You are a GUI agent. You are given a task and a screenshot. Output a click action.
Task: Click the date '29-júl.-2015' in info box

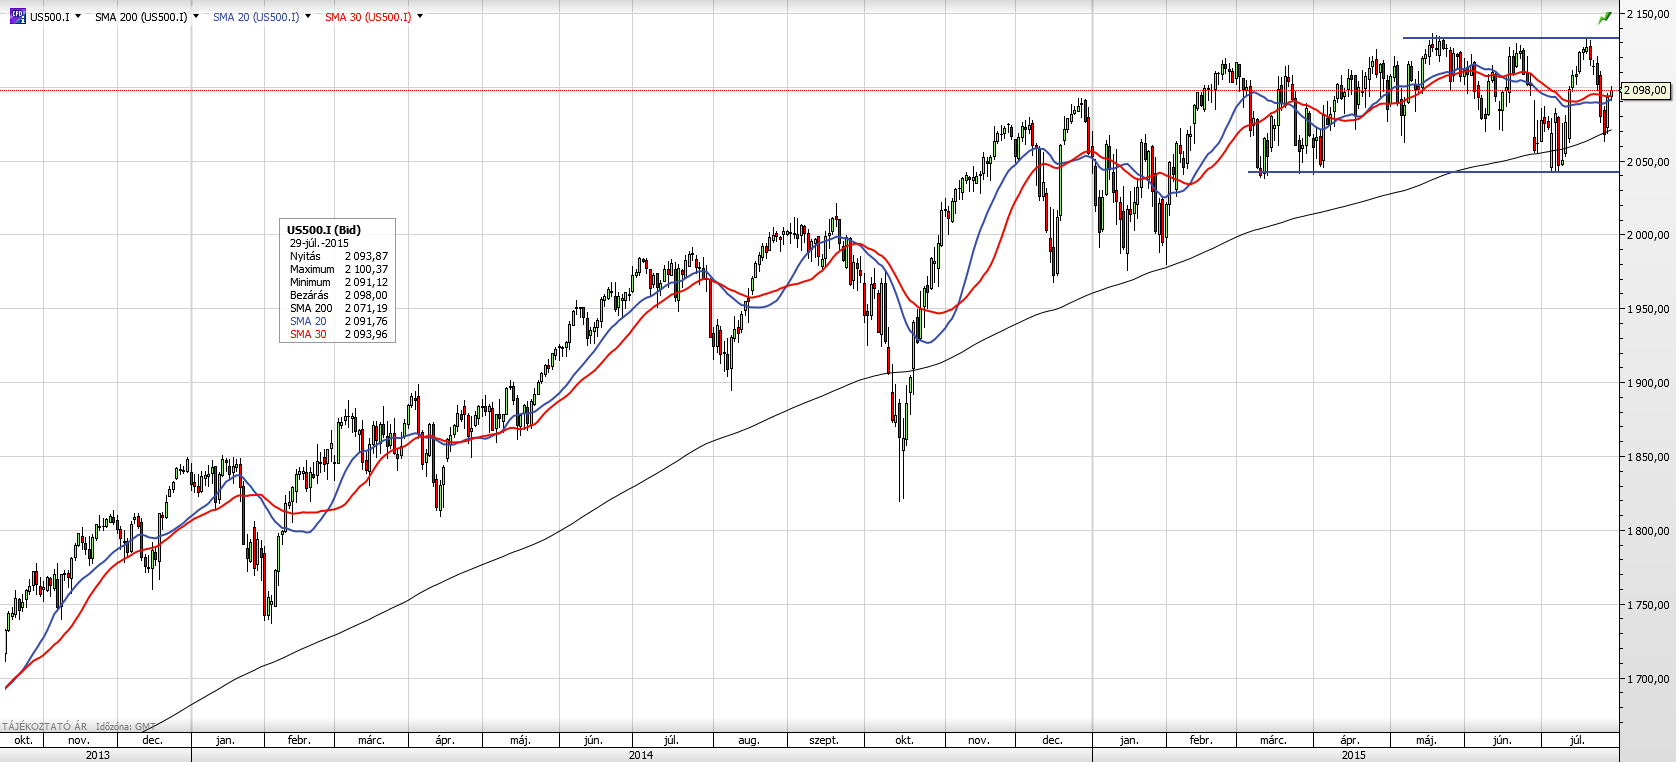click(x=320, y=243)
